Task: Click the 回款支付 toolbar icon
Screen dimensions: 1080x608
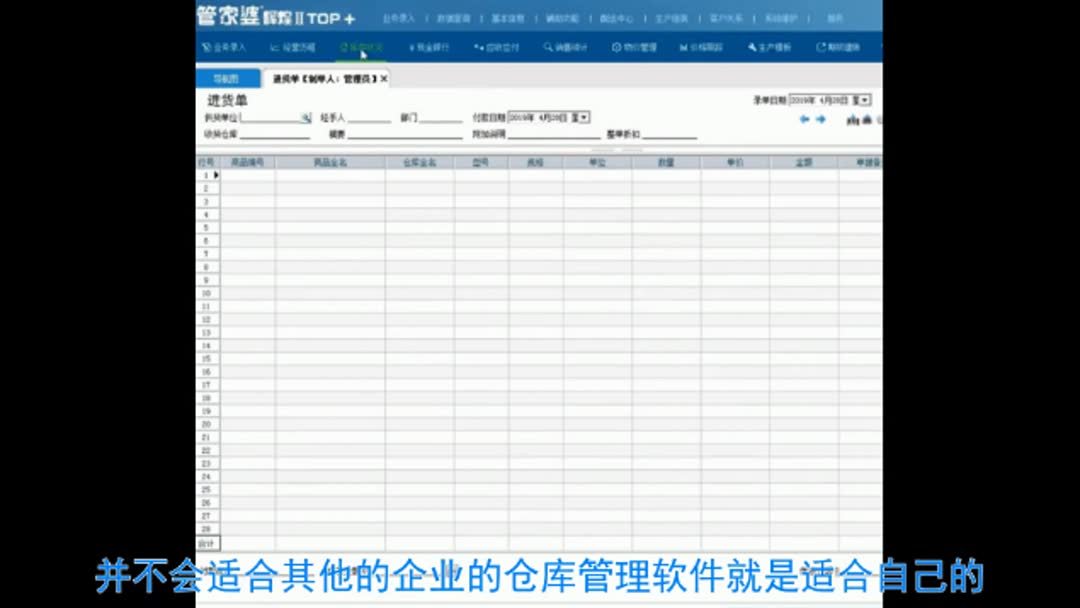Action: pos(496,46)
